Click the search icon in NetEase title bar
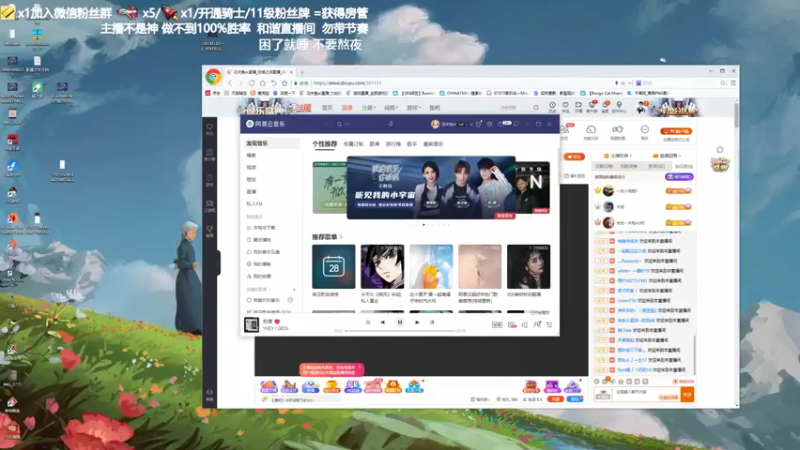The image size is (800, 450). click(339, 124)
